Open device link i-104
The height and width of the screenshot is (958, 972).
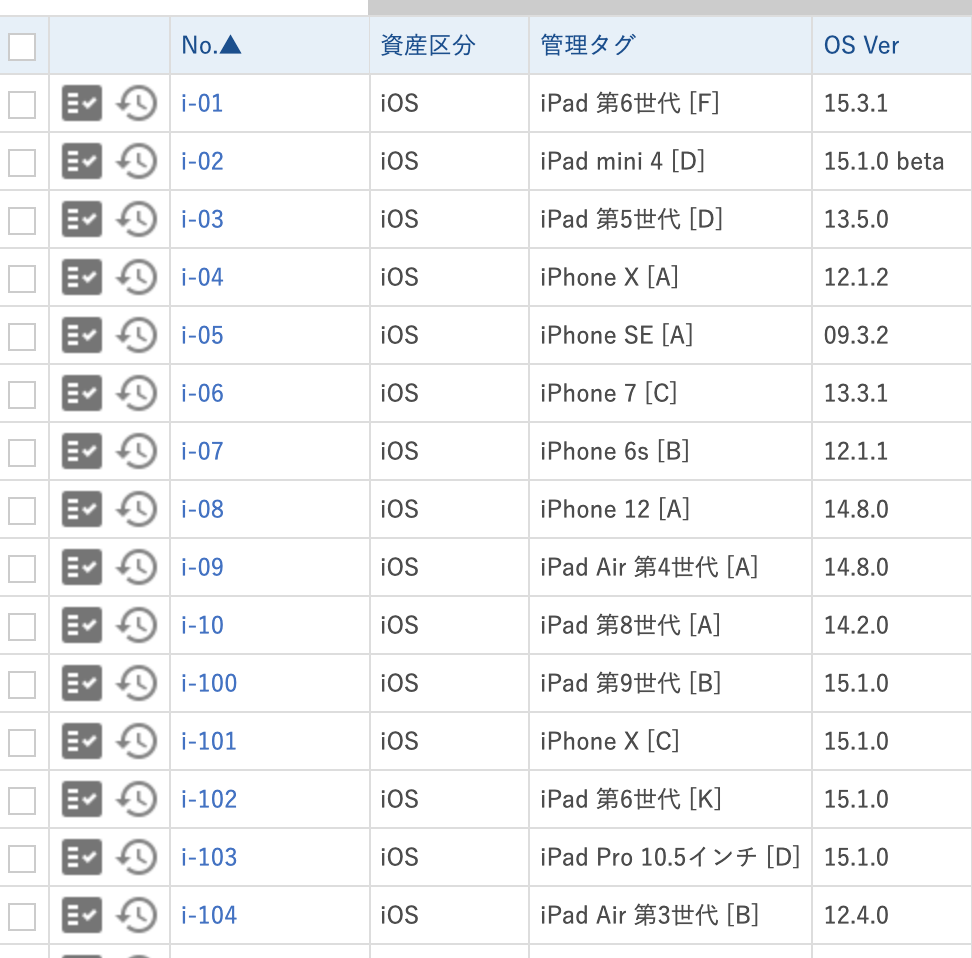point(208,915)
